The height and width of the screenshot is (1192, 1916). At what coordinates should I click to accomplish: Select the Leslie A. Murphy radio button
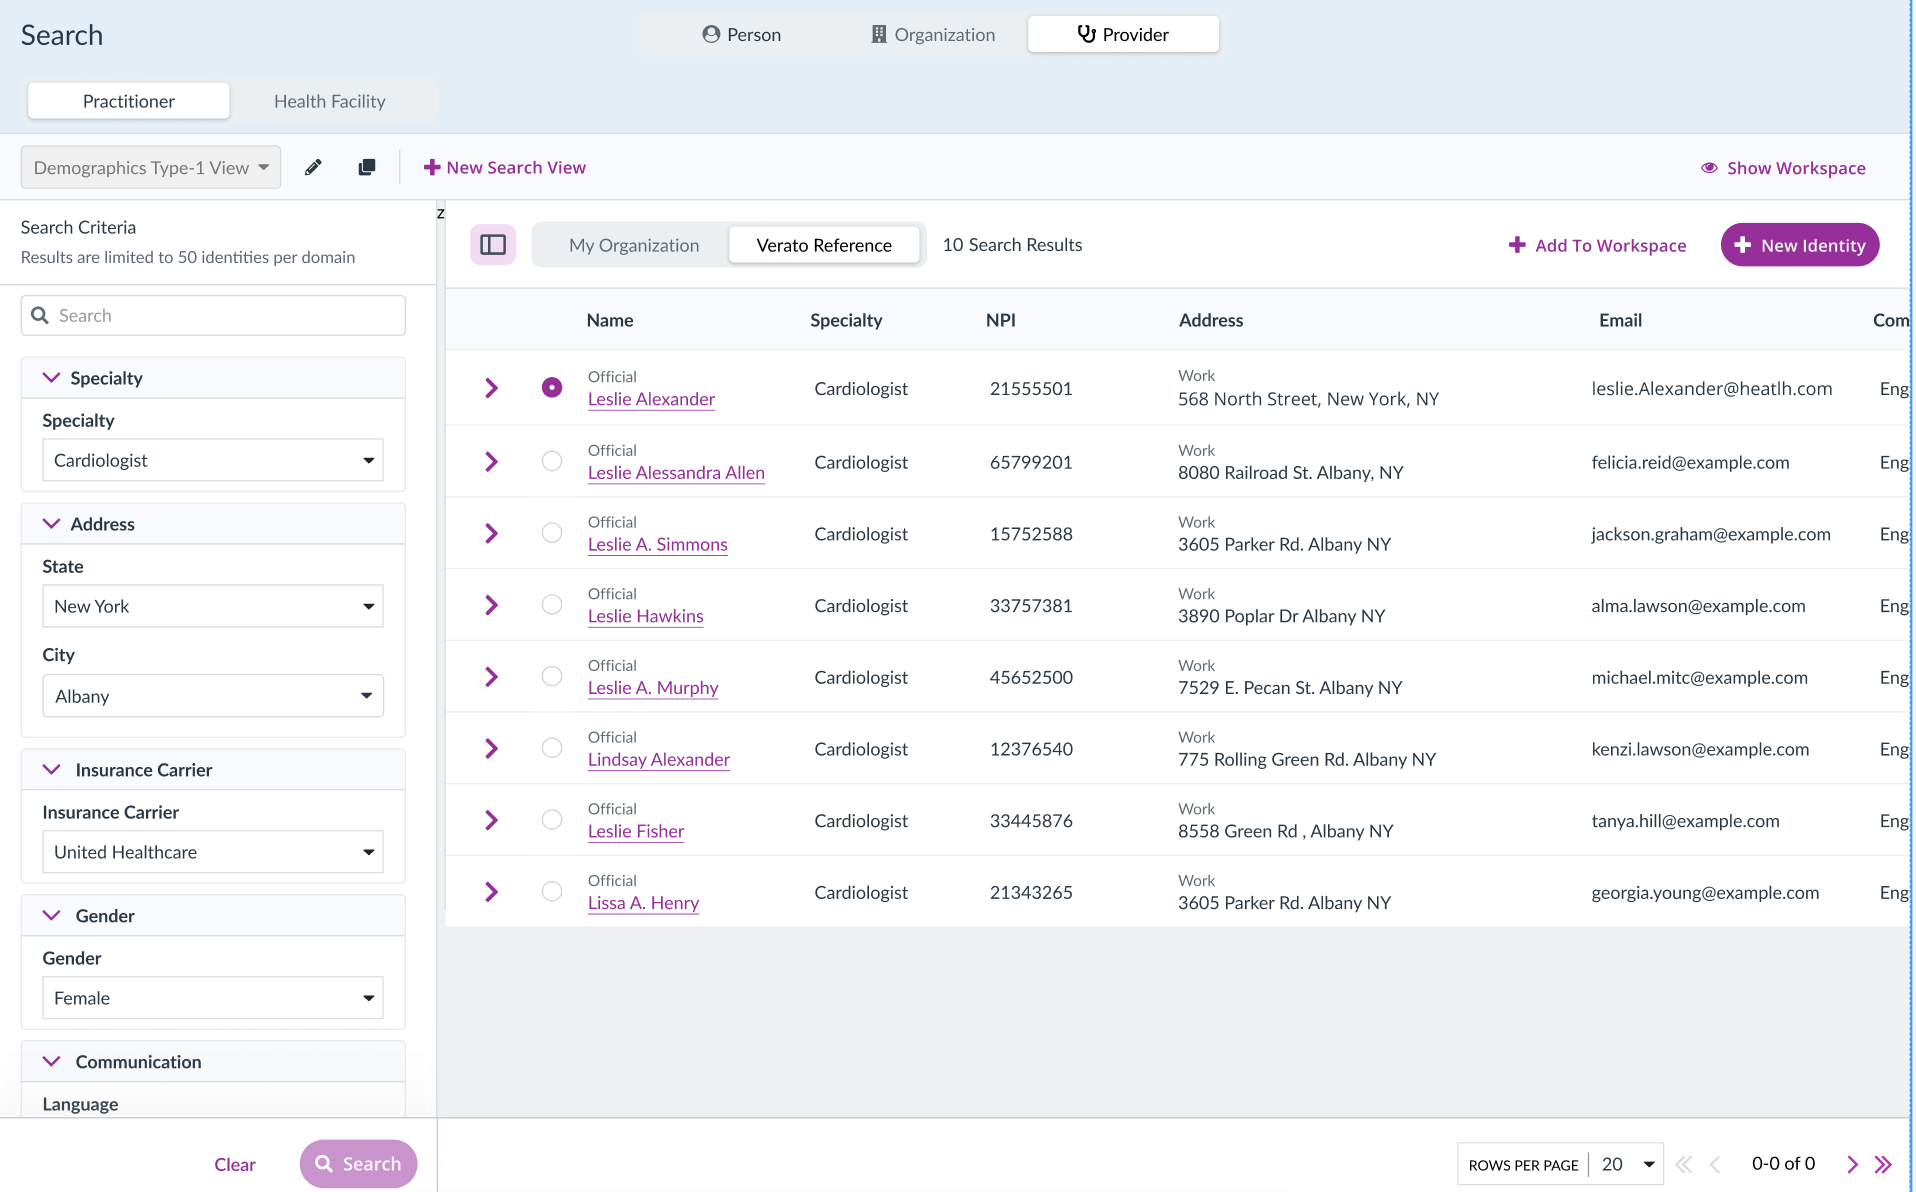[x=552, y=676]
